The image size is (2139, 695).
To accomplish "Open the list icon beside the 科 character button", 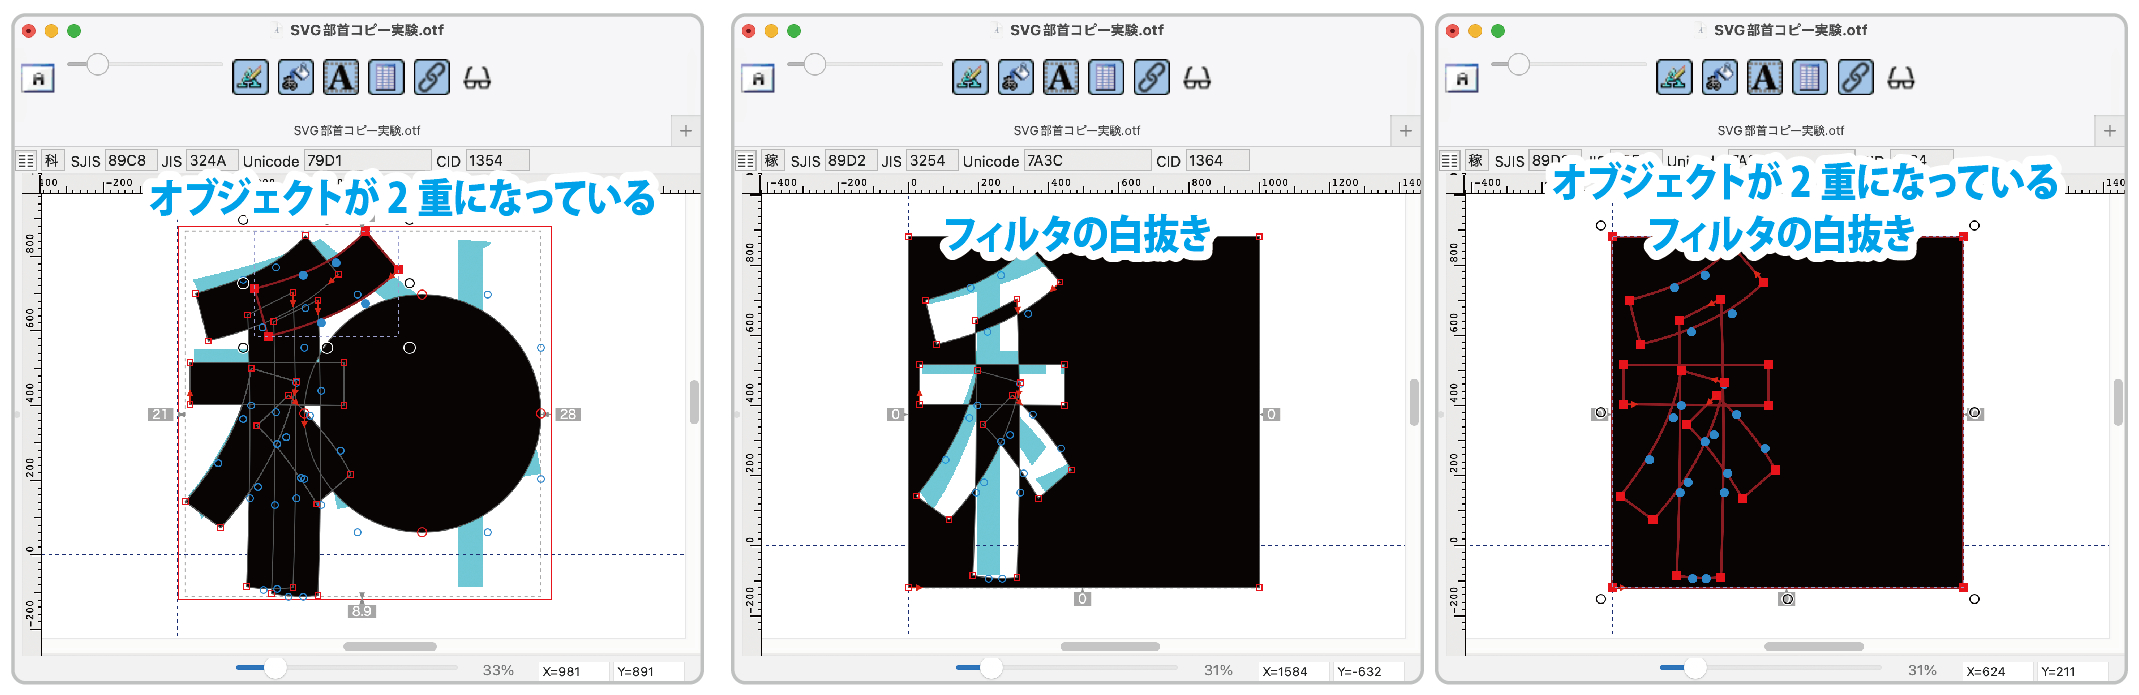I will click(x=26, y=161).
